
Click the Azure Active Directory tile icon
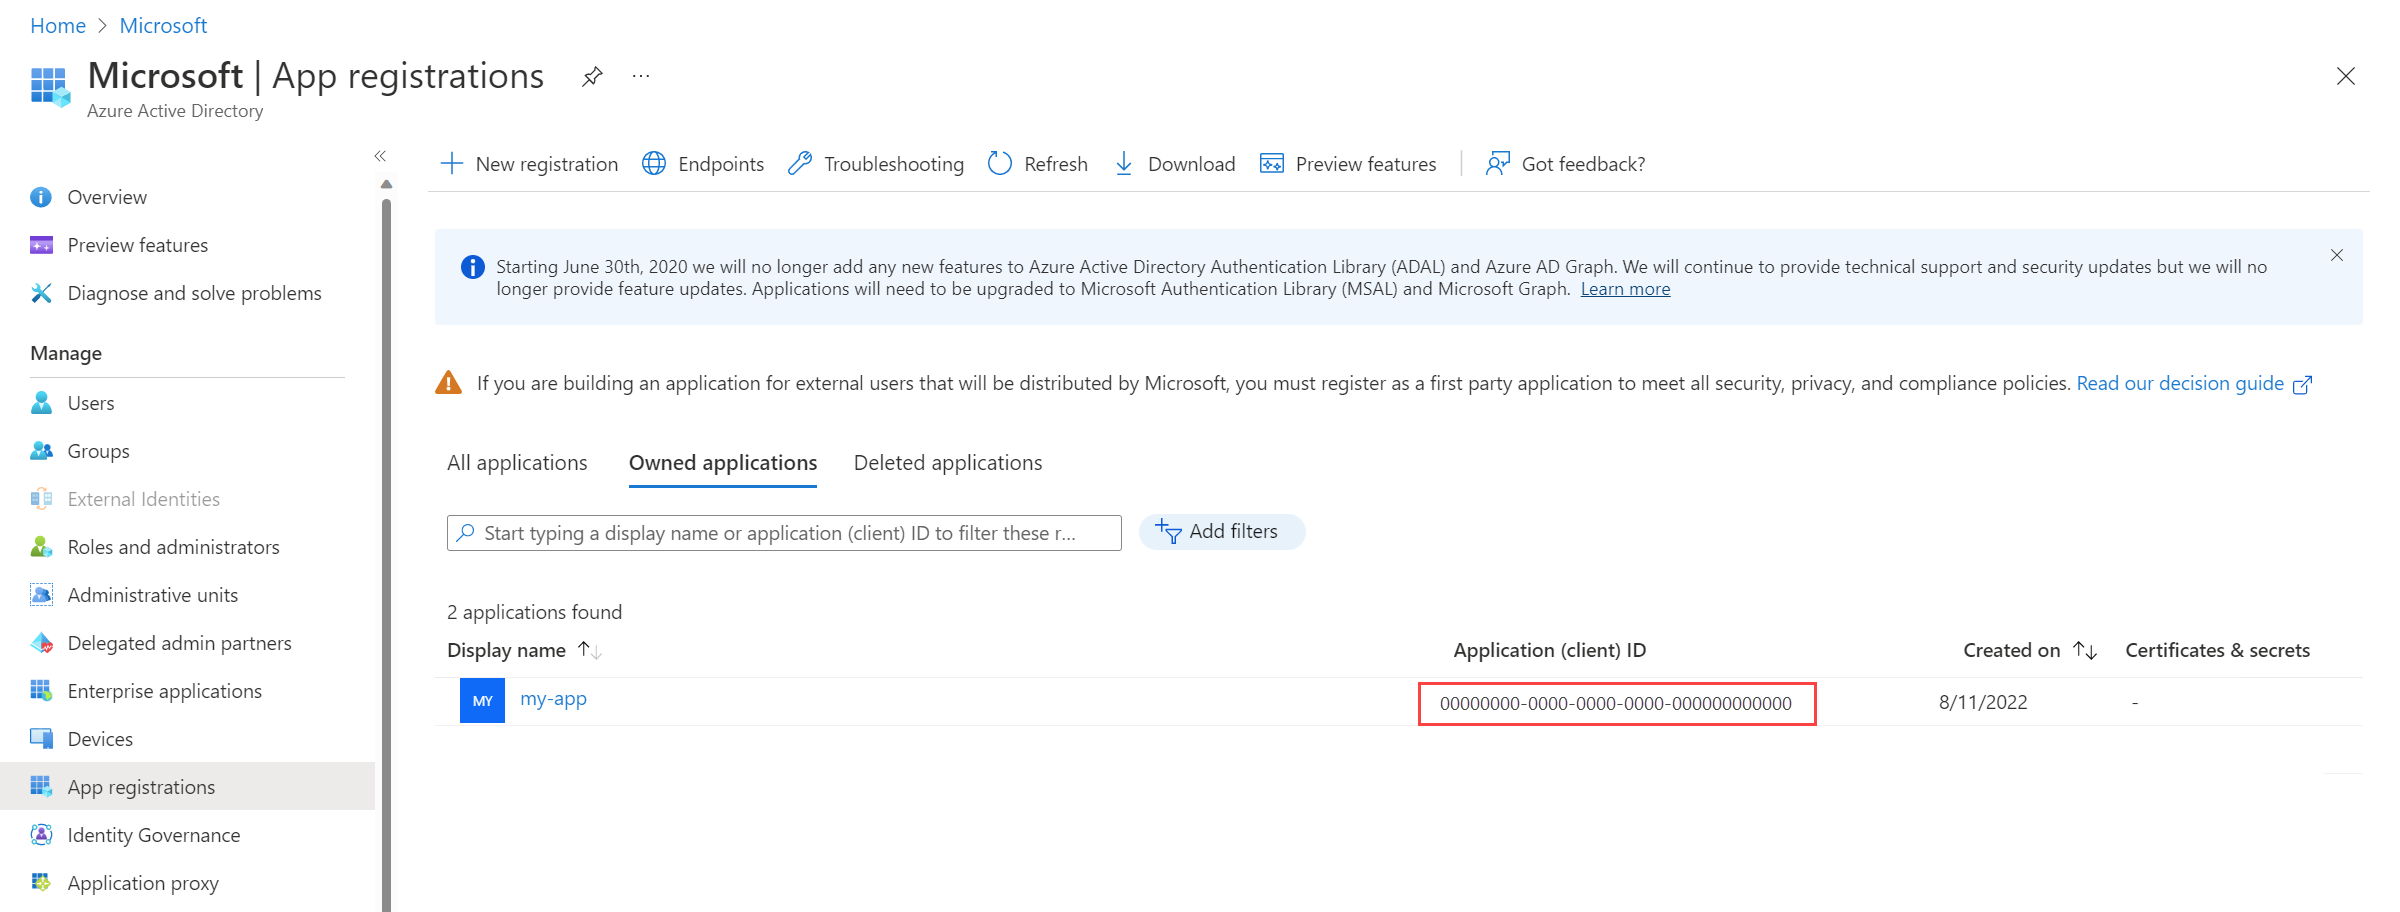(50, 87)
